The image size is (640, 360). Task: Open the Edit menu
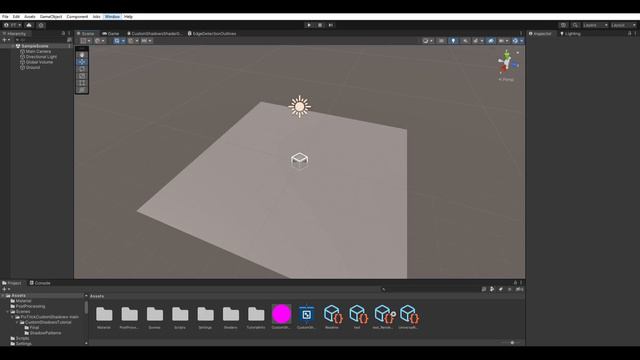[16, 17]
